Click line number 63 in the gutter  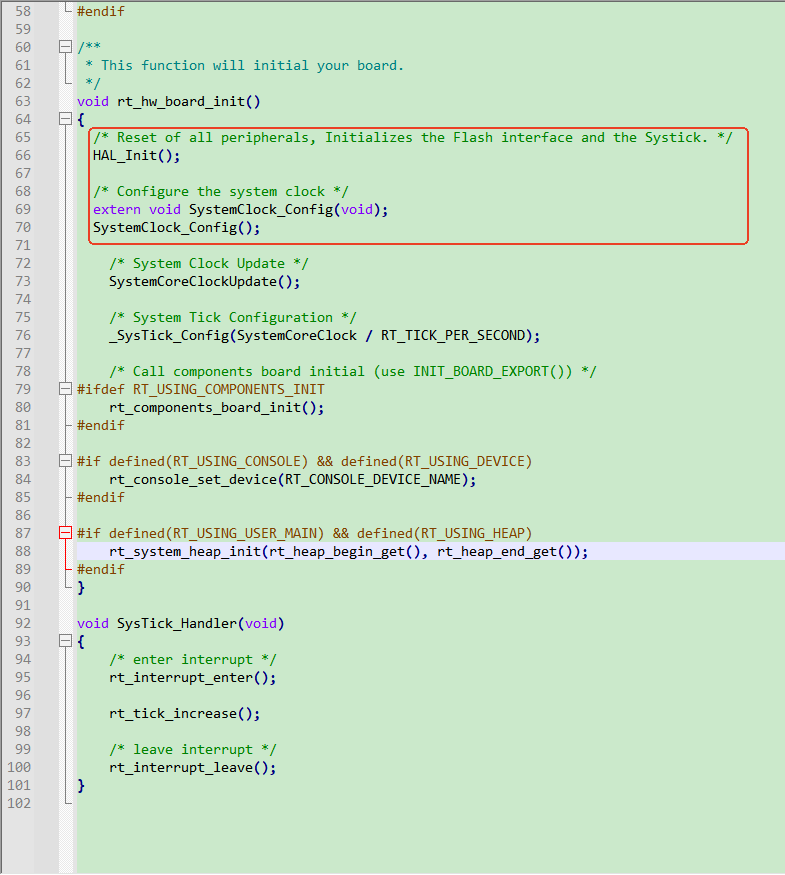(23, 101)
